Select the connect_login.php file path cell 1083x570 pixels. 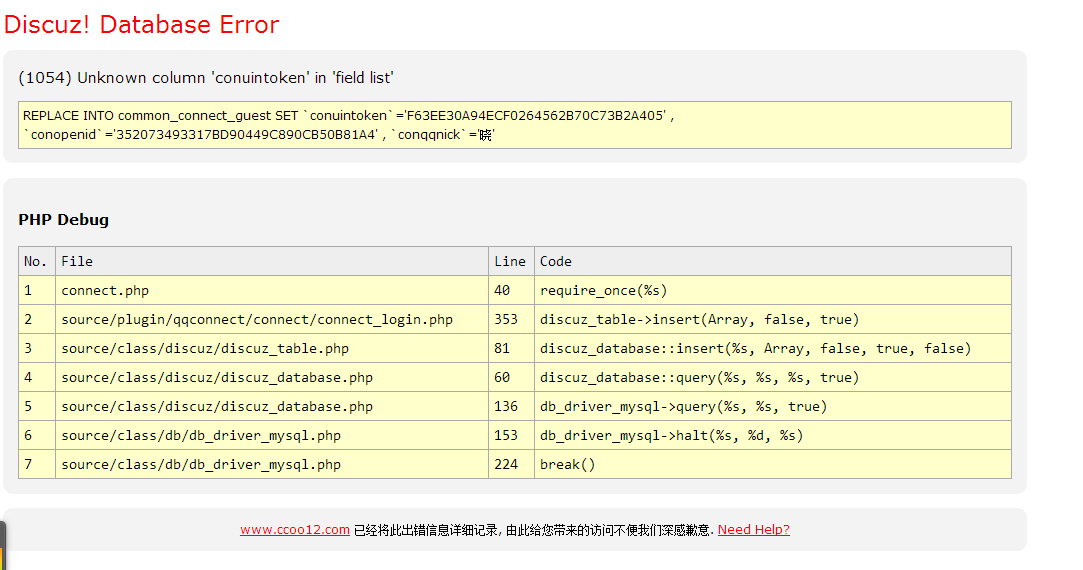click(x=257, y=320)
